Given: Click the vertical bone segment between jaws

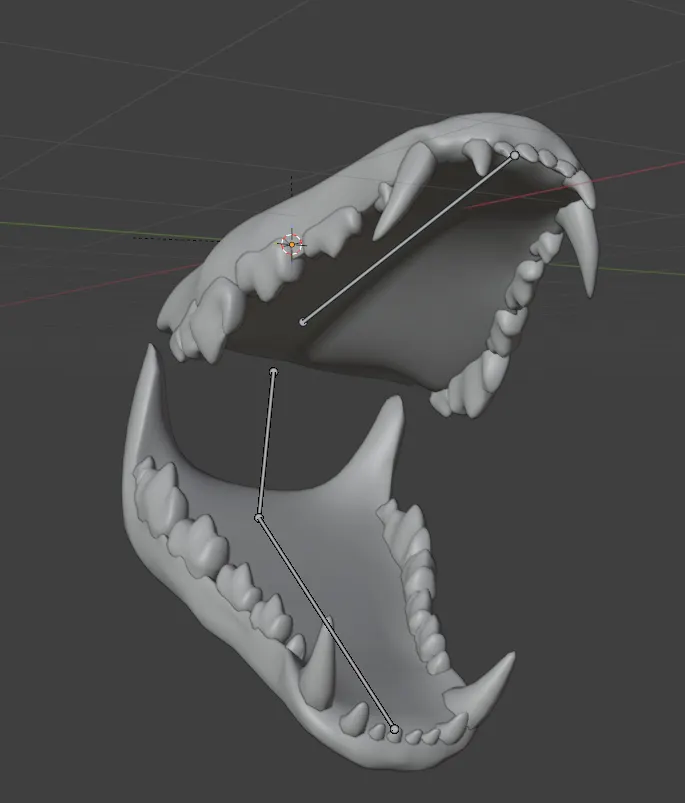Looking at the screenshot, I should click(266, 445).
